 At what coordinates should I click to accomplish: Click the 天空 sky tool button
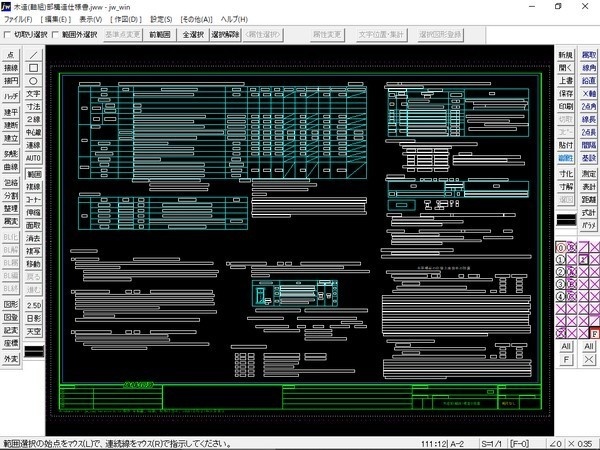pos(33,331)
